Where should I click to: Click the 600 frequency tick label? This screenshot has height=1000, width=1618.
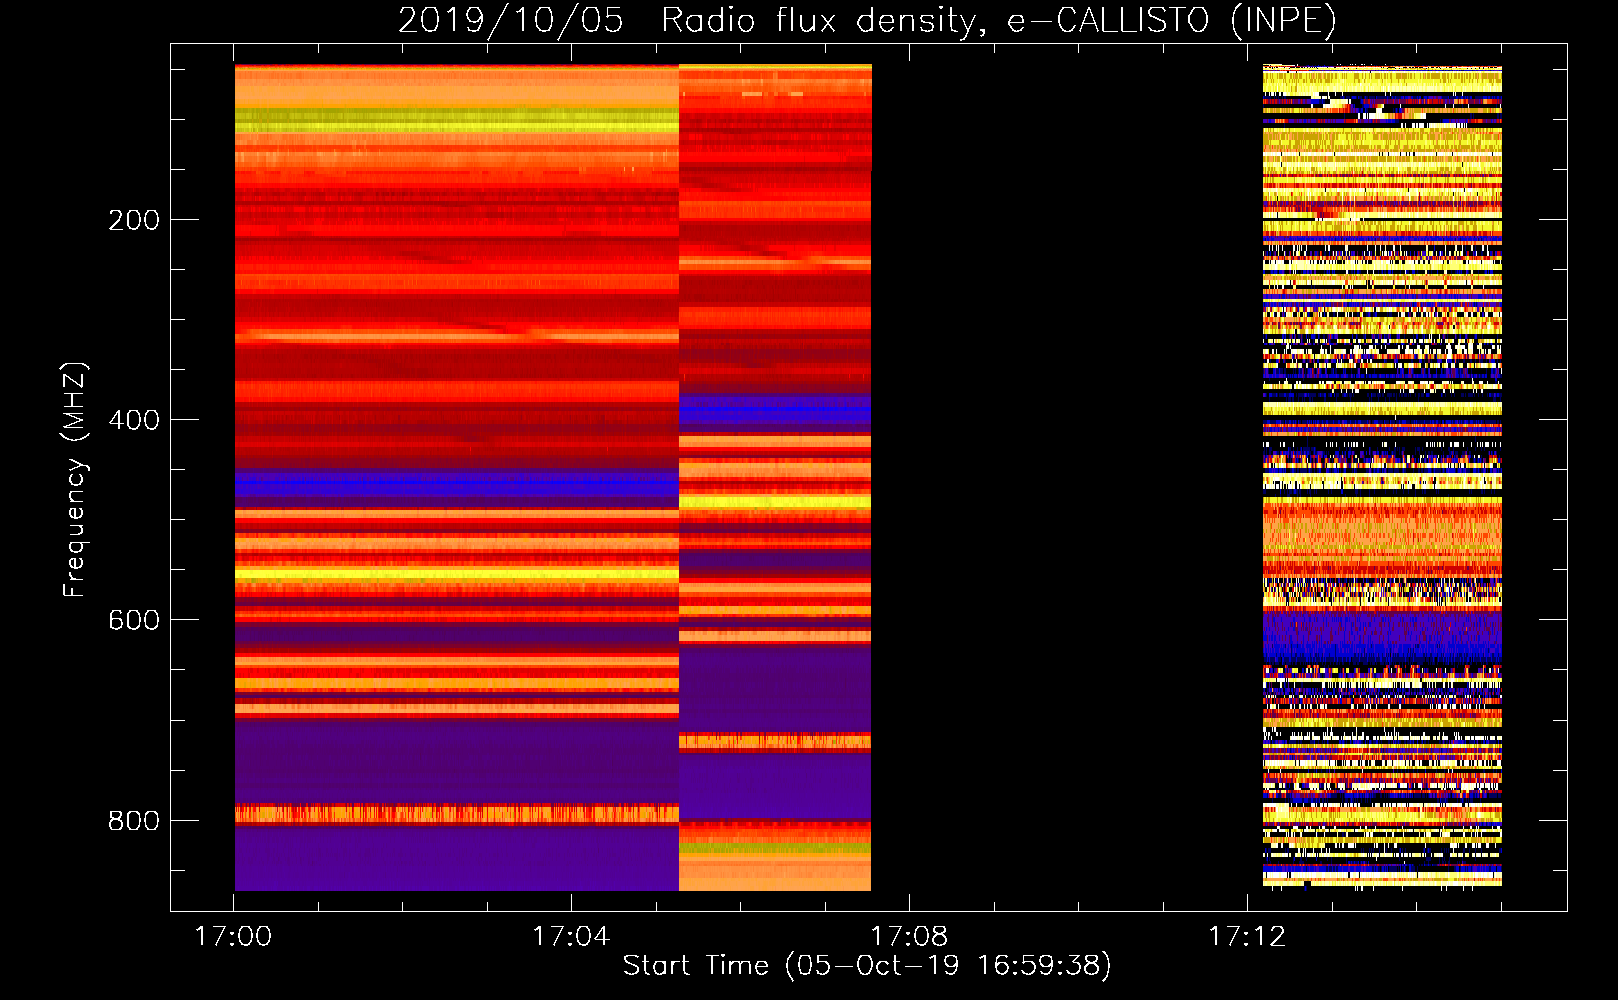point(134,620)
